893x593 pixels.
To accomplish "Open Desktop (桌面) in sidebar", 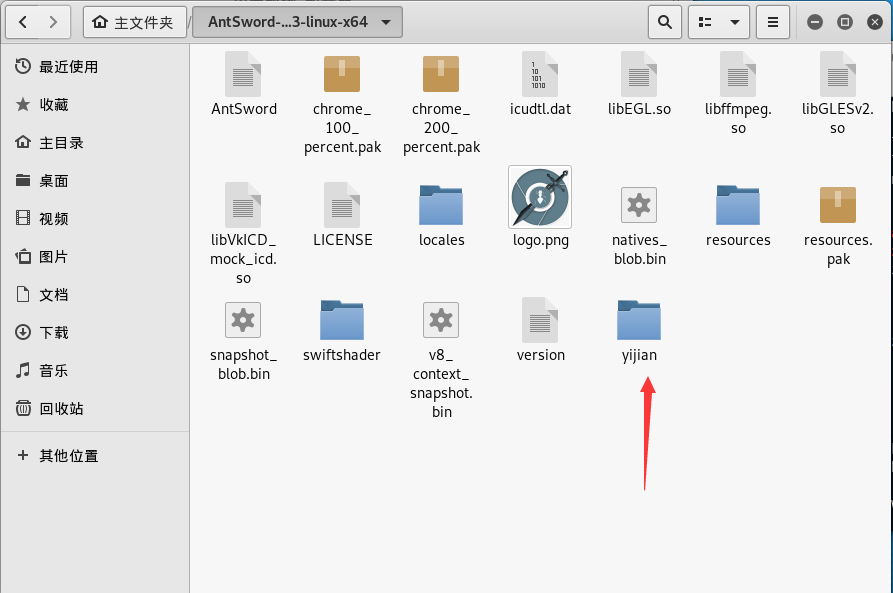I will tap(95, 181).
